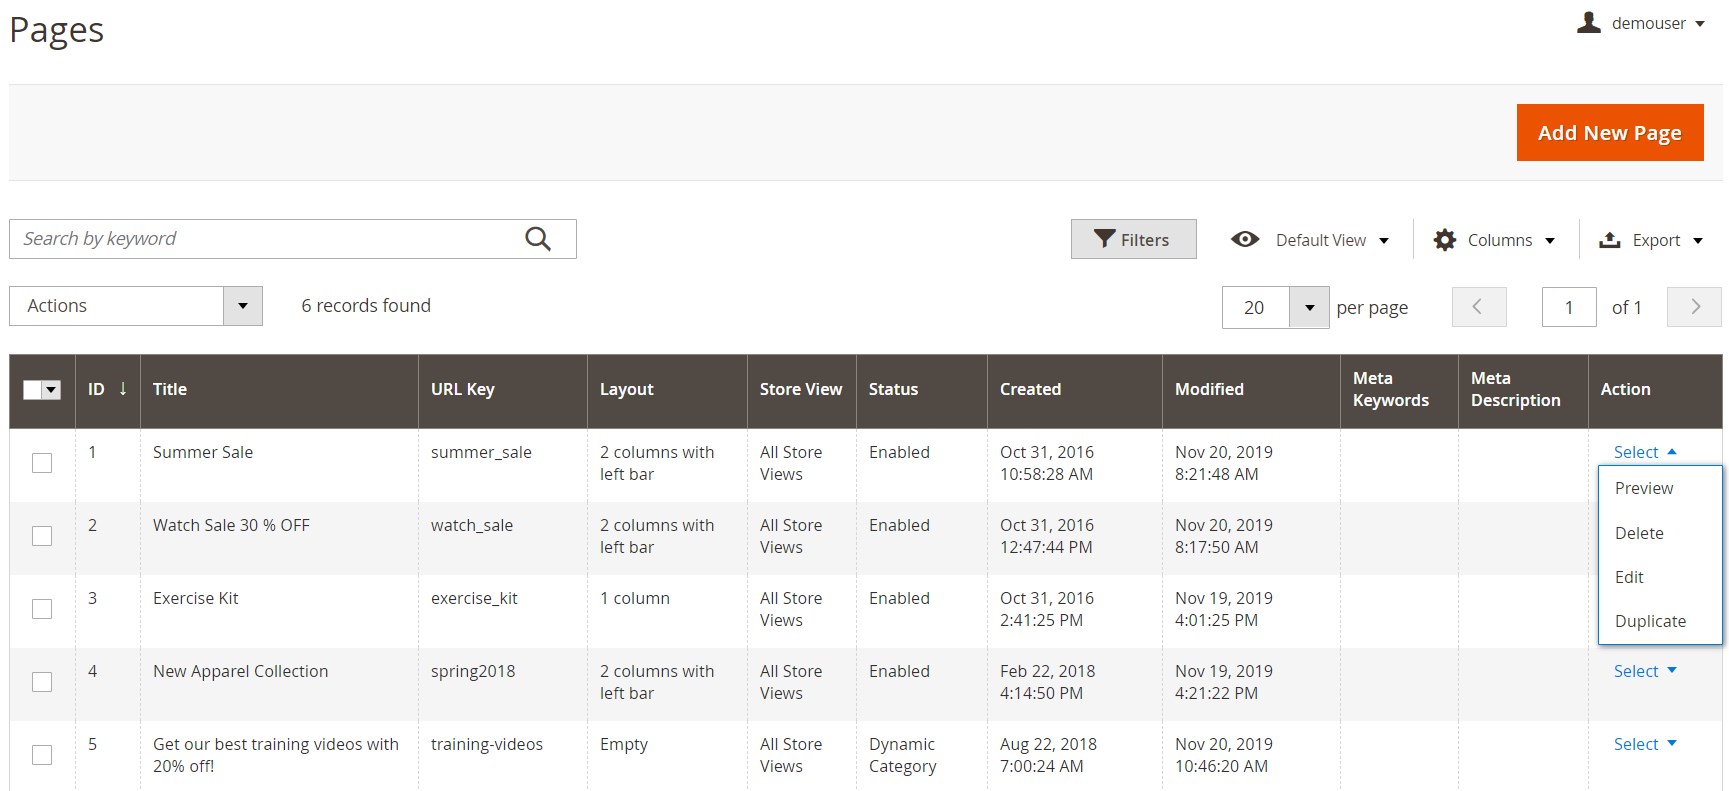Click the eye icon for Default View
Image resolution: width=1729 pixels, height=791 pixels.
1245,240
